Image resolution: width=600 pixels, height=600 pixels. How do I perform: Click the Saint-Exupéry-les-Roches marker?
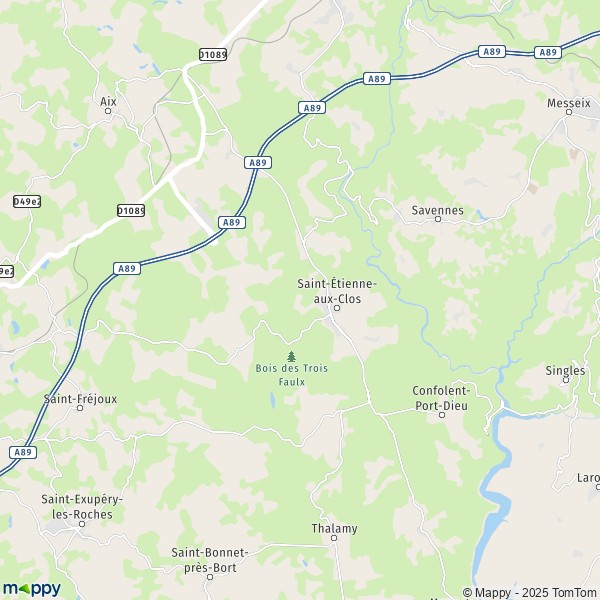[x=82, y=524]
